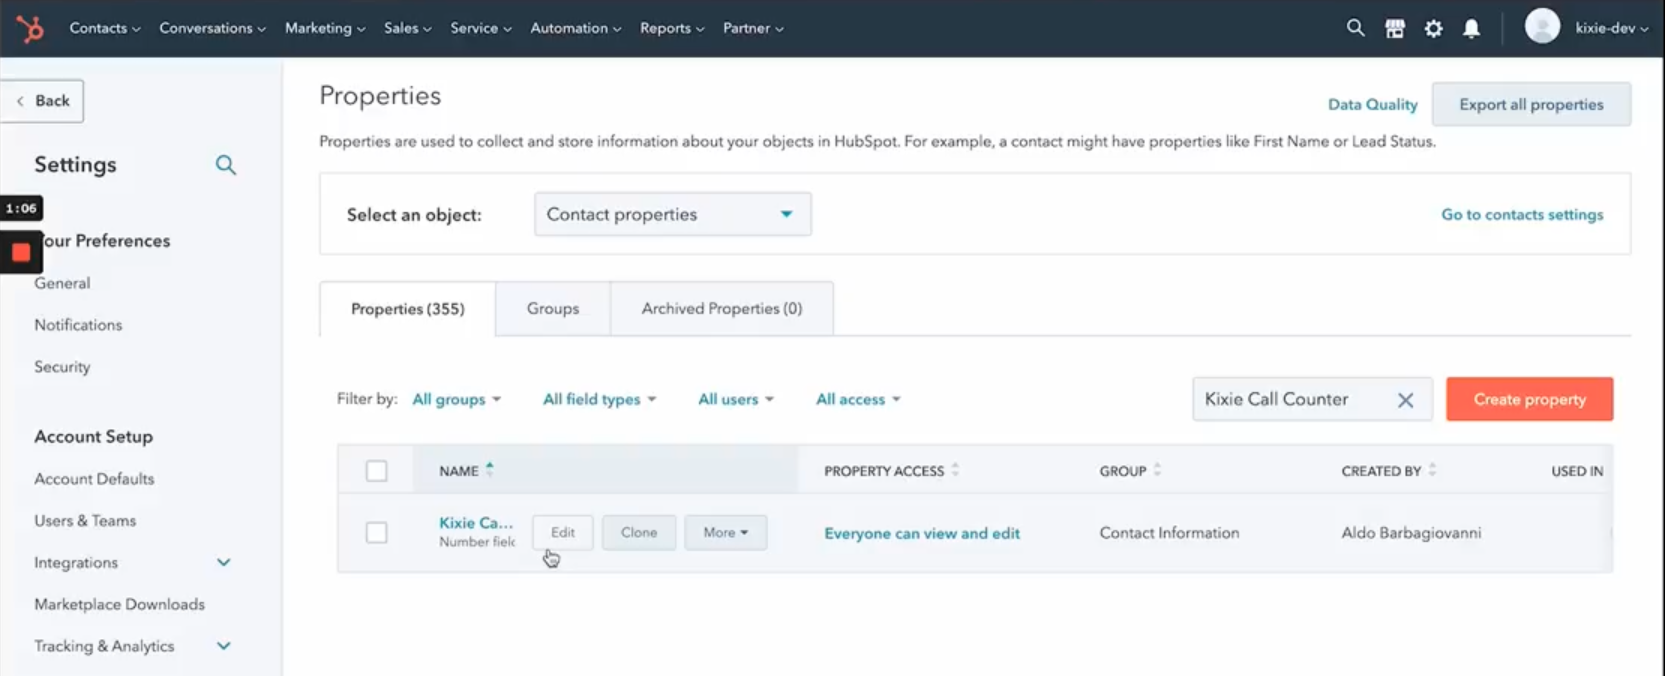Sort by GROUP column

pyautogui.click(x=1157, y=470)
